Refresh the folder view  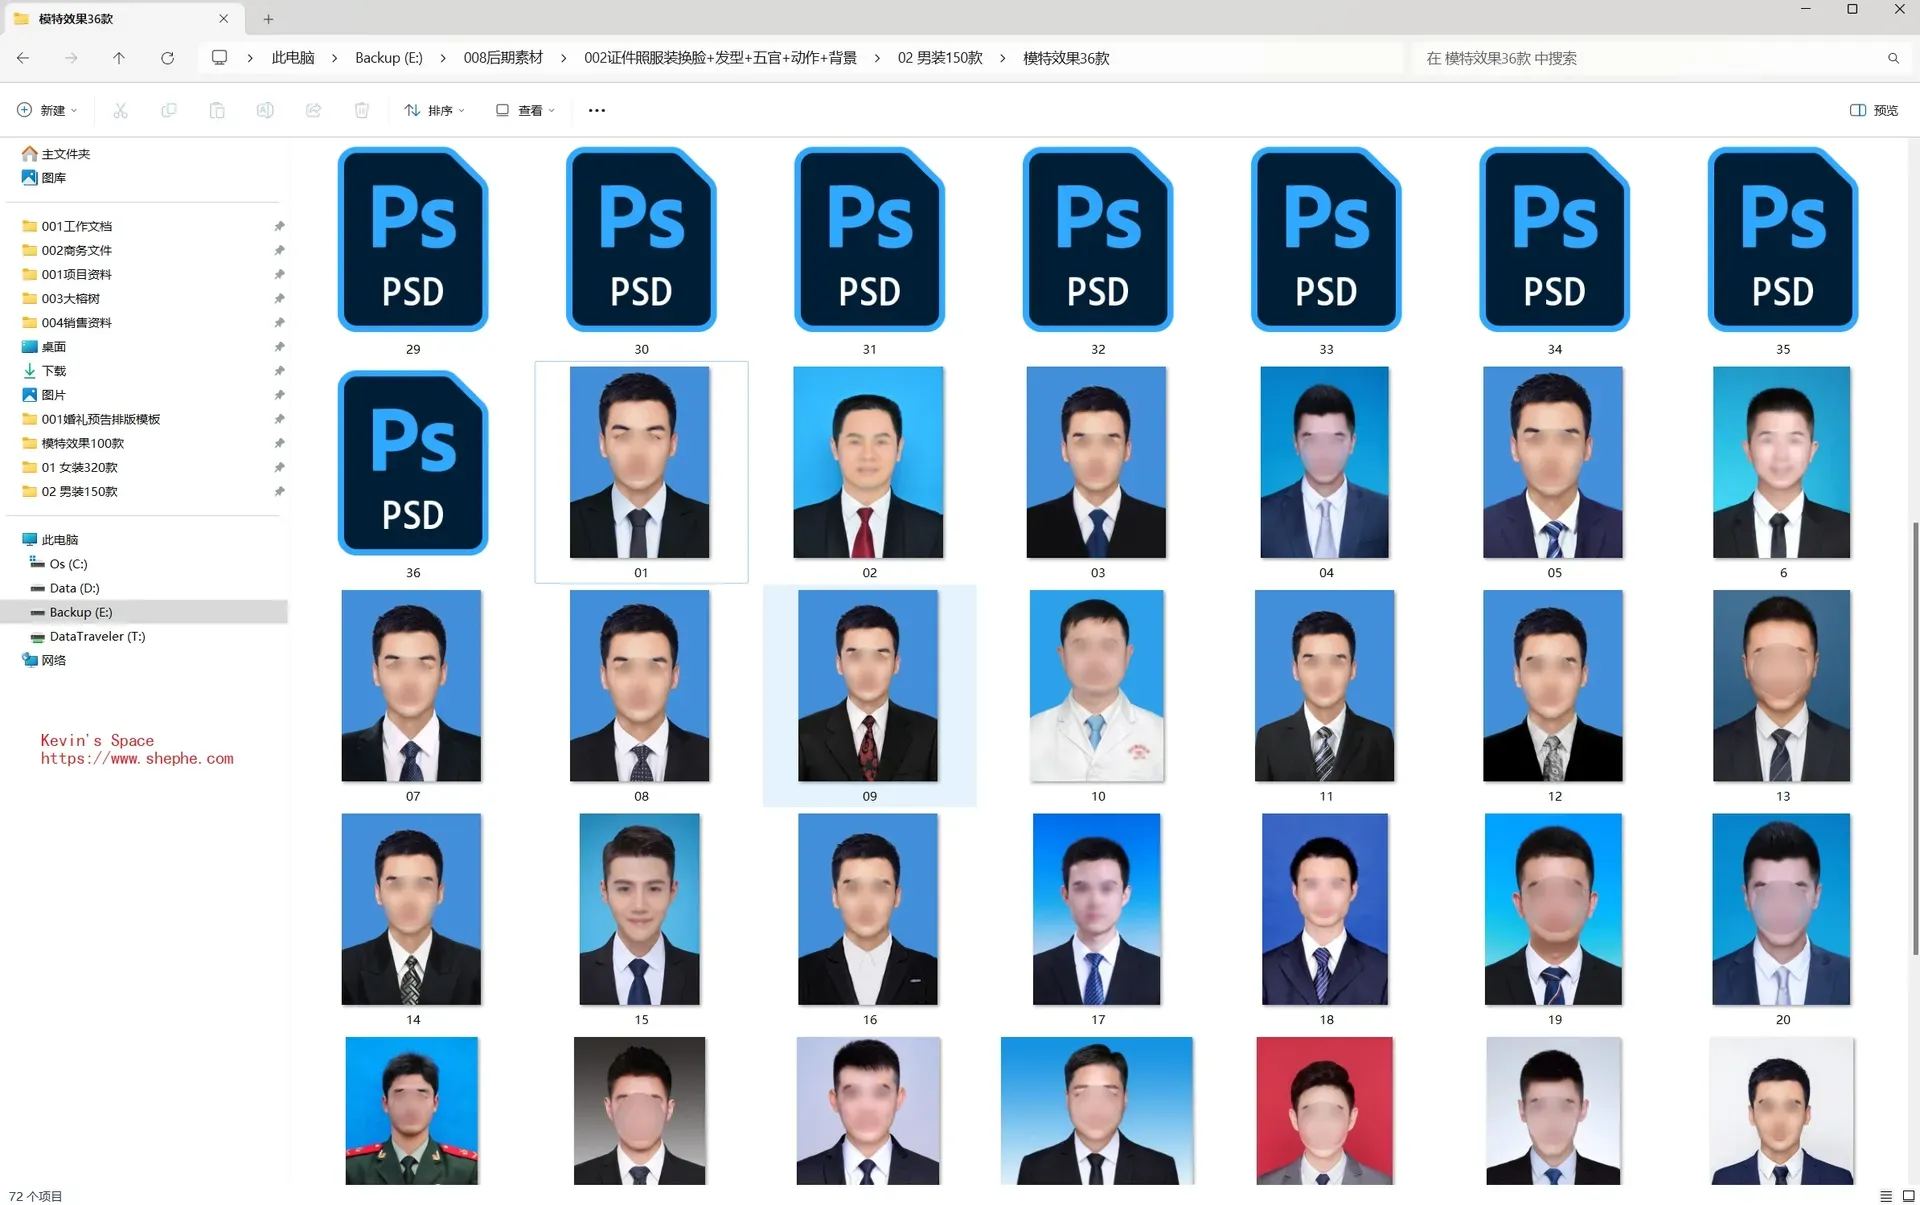[168, 58]
